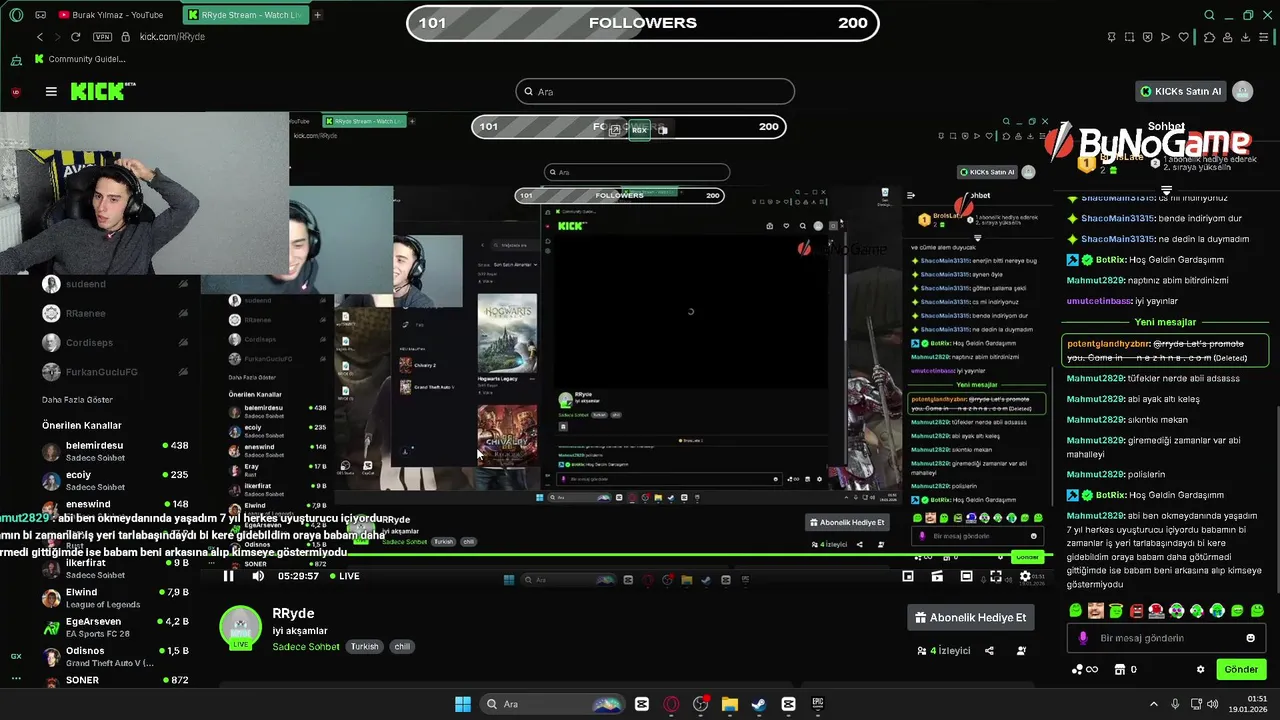Open the Community Guidelines bookmark
The width and height of the screenshot is (1280, 720).
point(80,59)
